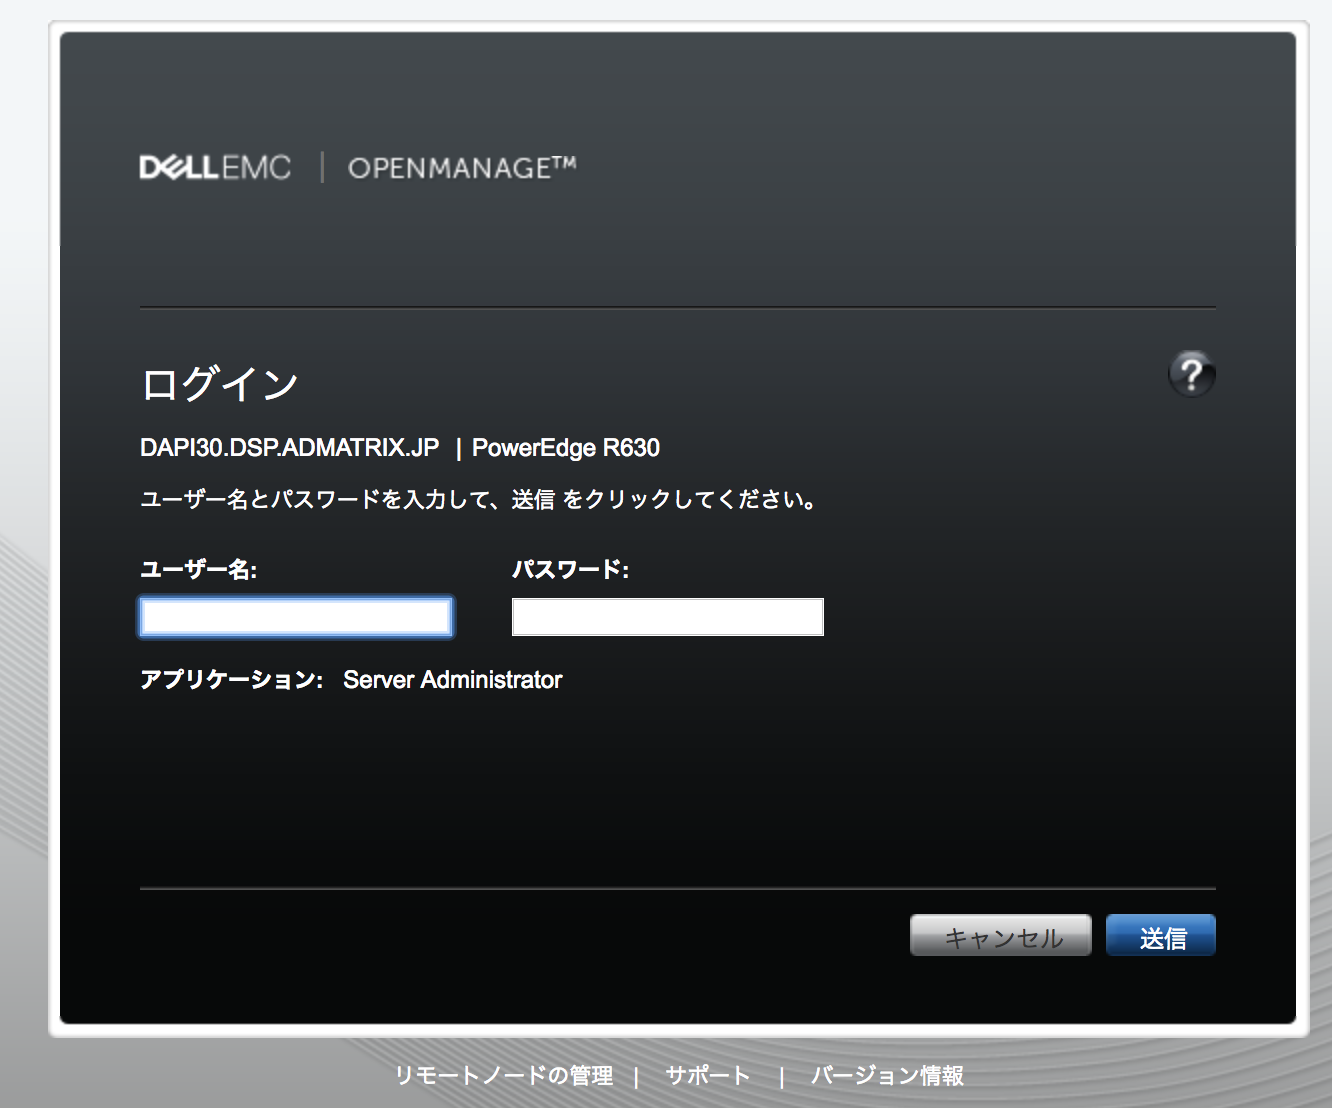Focus the ユーザー名 username field

[296, 617]
